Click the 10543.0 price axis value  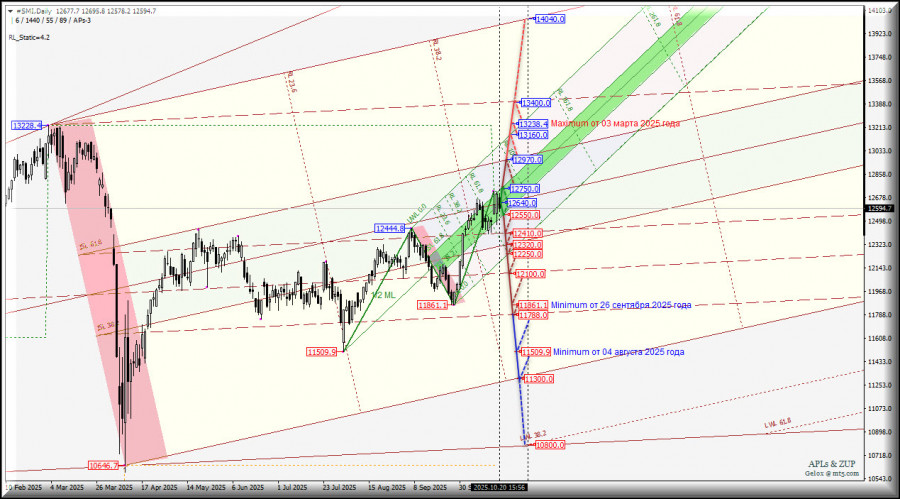(x=879, y=478)
